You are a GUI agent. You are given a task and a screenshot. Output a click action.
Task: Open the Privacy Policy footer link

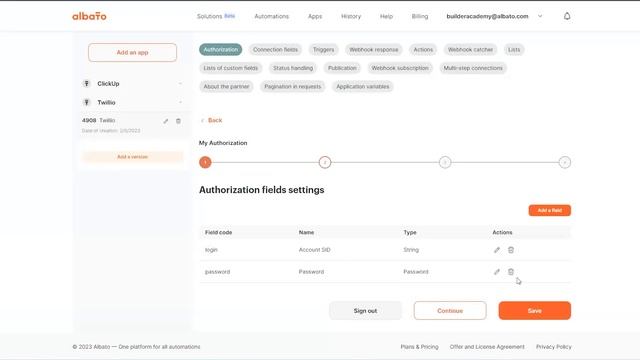coord(553,347)
